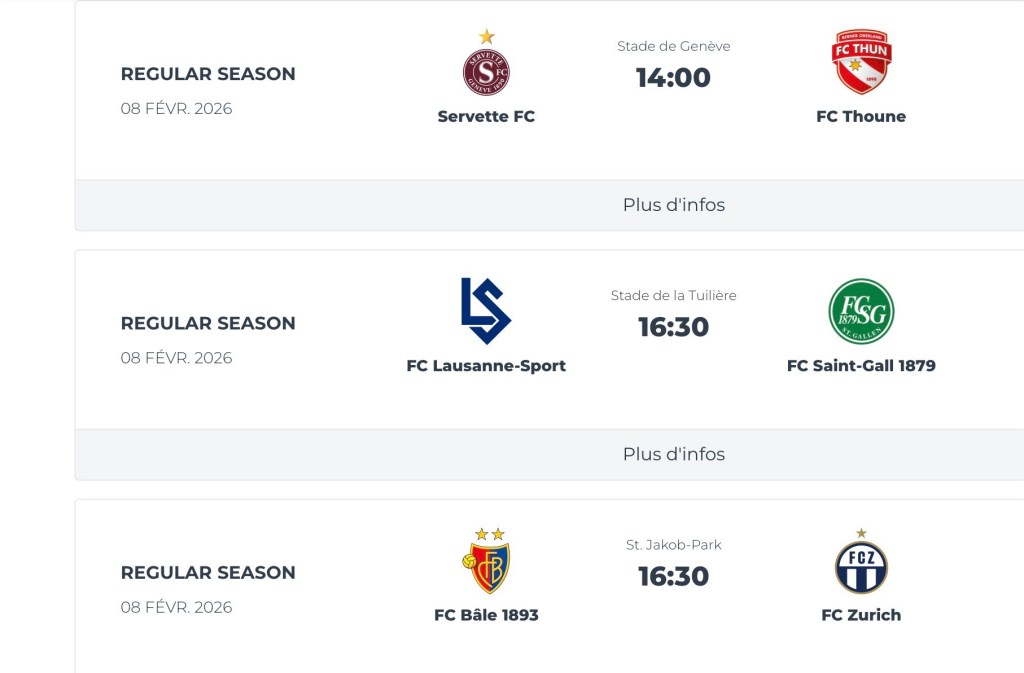The image size is (1024, 673).
Task: Select FC Saint-Gall 1879 team name
Action: coord(861,366)
